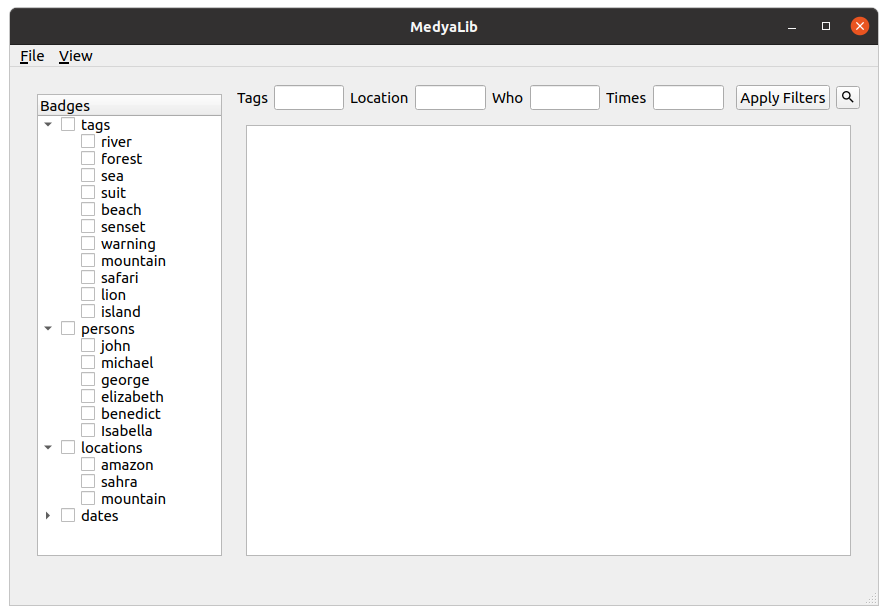This screenshot has width=888, height=615.
Task: Check the dates group checkbox
Action: [x=68, y=515]
